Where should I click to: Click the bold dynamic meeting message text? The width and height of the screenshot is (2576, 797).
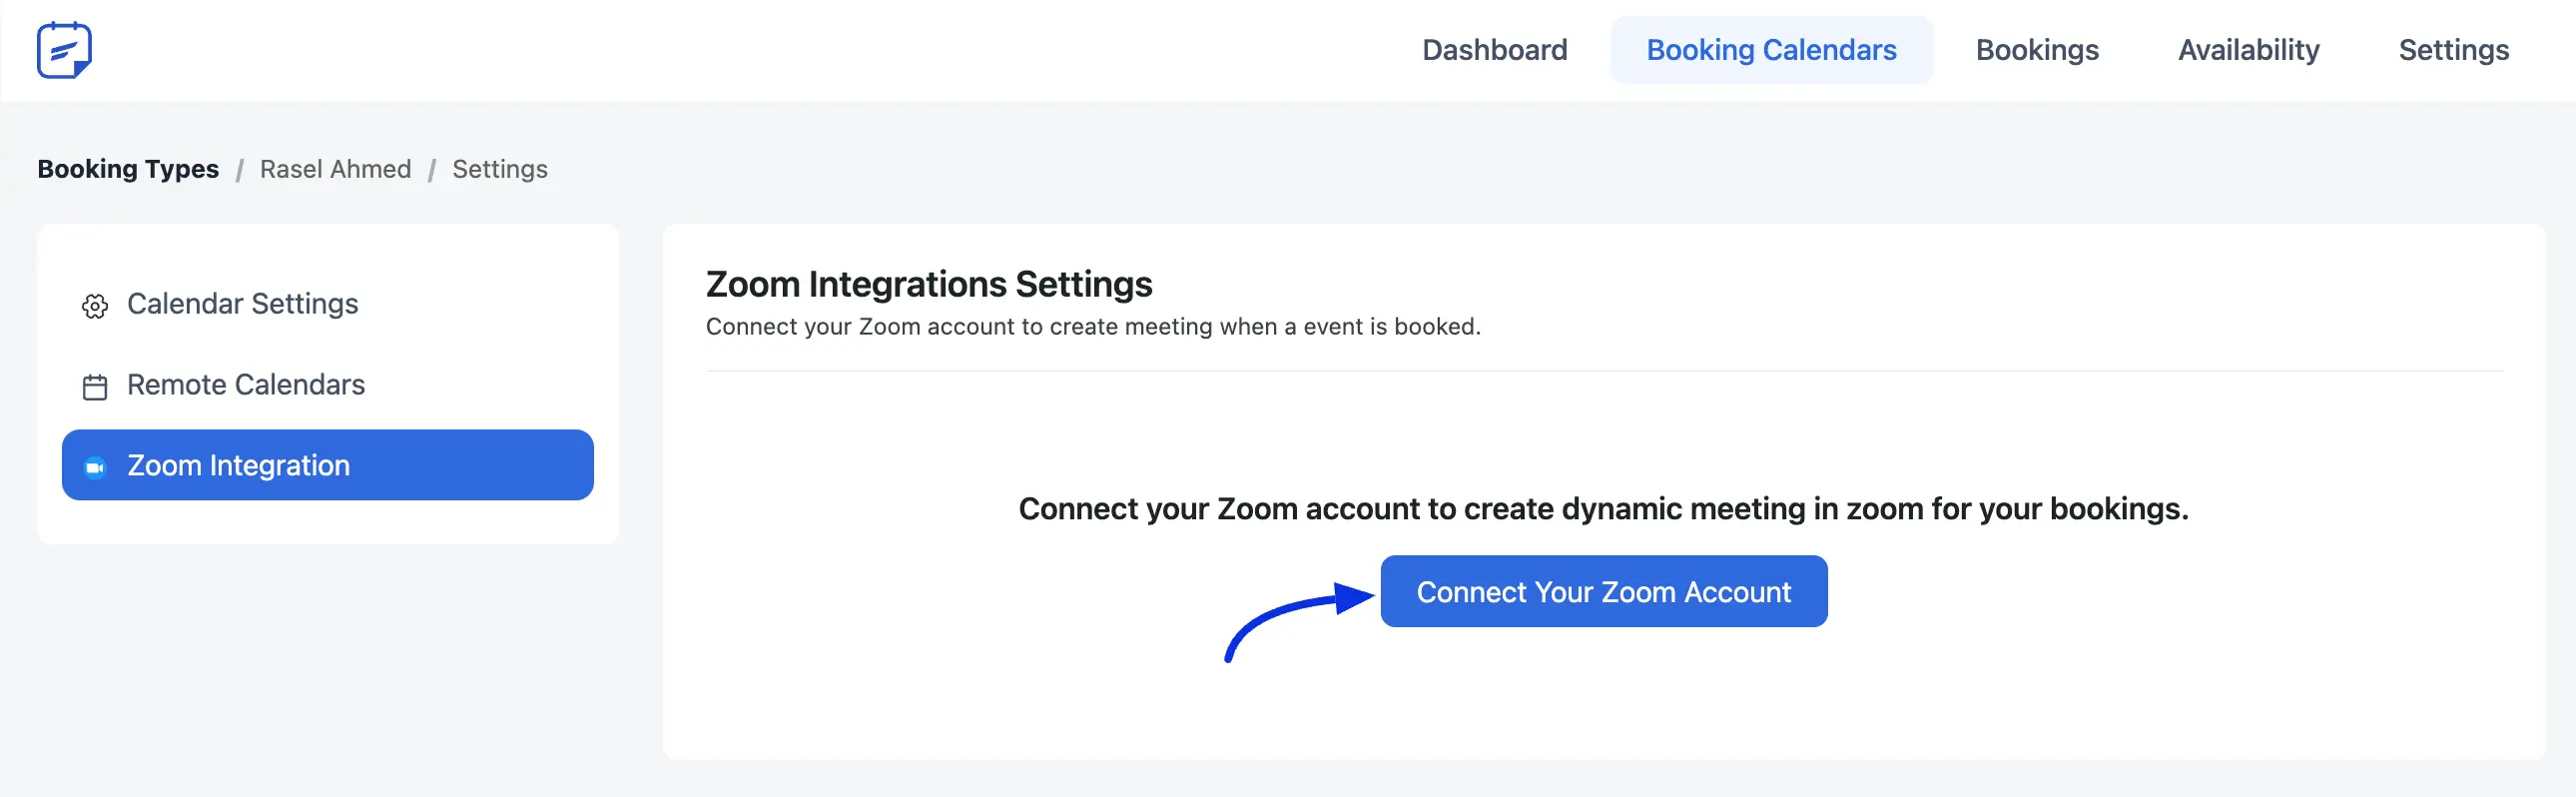(x=1603, y=509)
